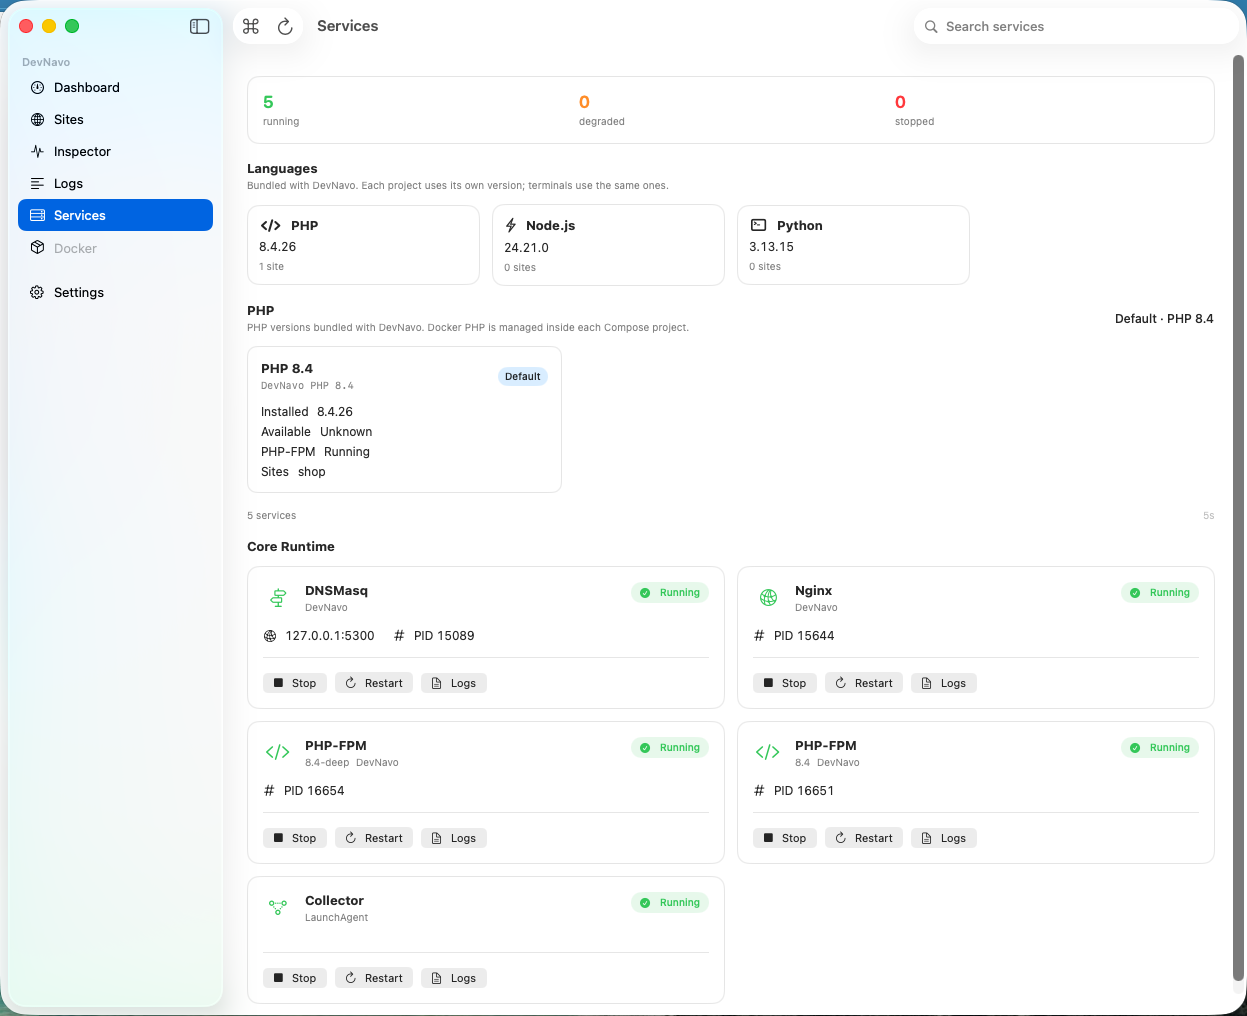Click the hash icon beside PID 15644
Viewport: 1247px width, 1016px height.
click(x=759, y=636)
